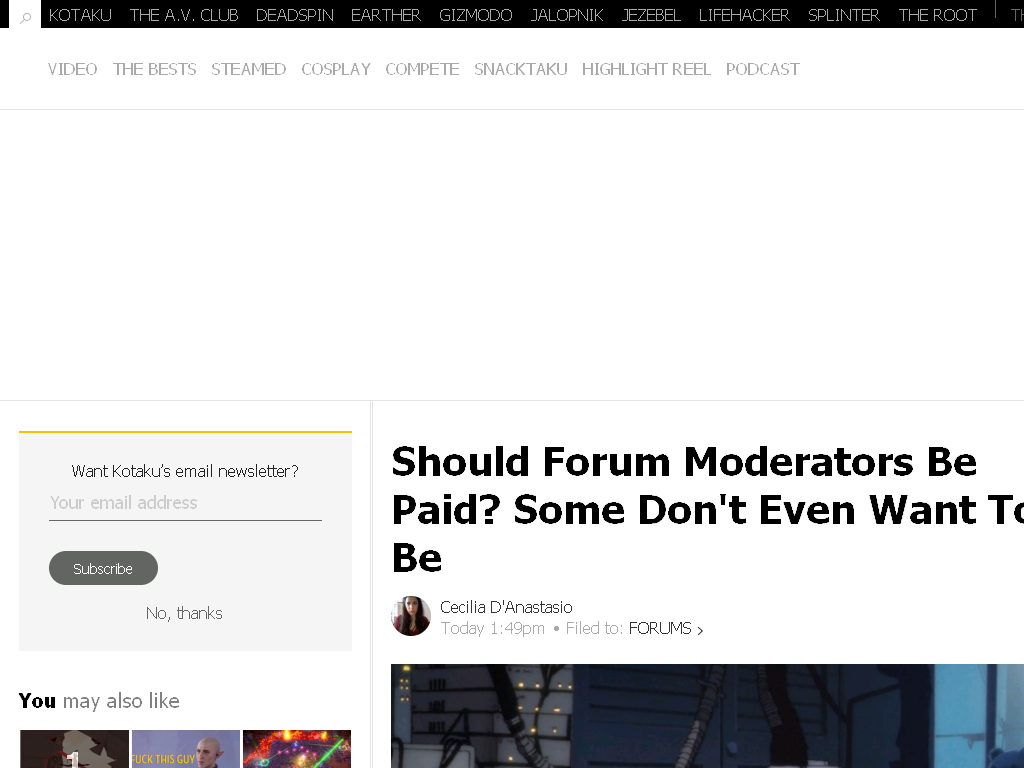
Task: Navigate to Gizmodo
Action: pyautogui.click(x=475, y=15)
